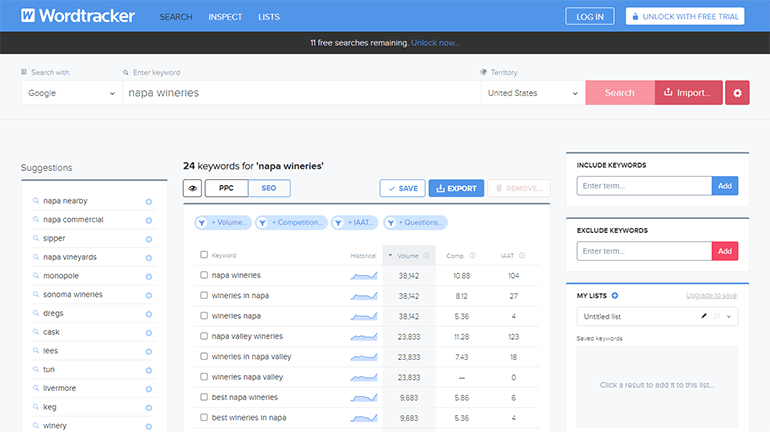Open the Google search engine dropdown
Image resolution: width=770 pixels, height=432 pixels.
point(70,93)
